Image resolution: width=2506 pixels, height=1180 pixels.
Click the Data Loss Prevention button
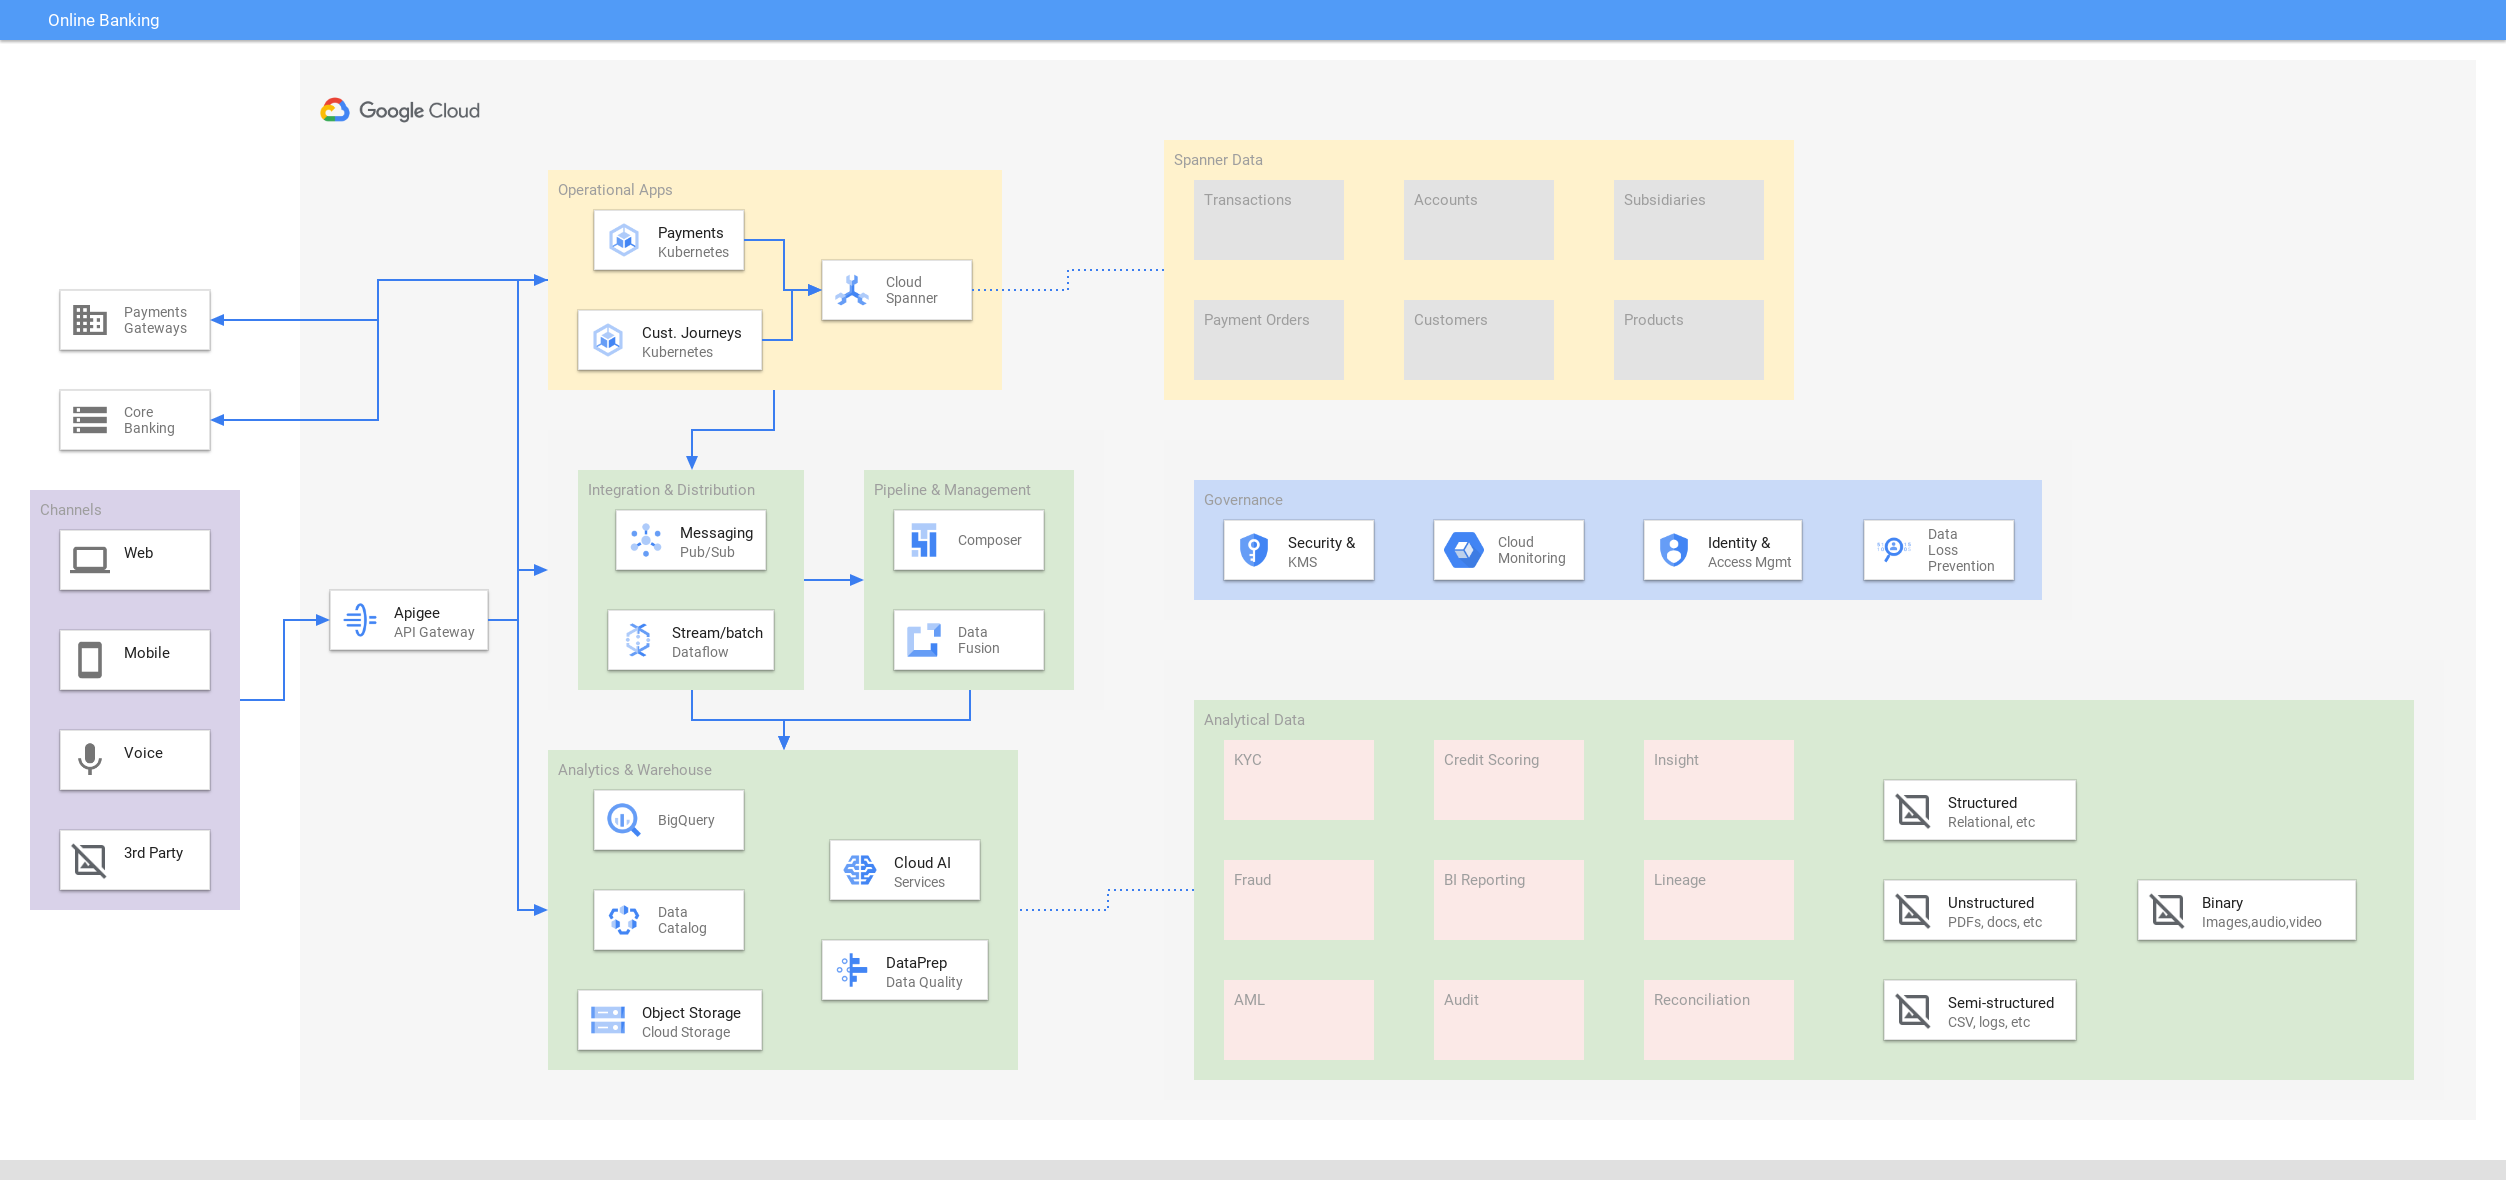(1940, 552)
